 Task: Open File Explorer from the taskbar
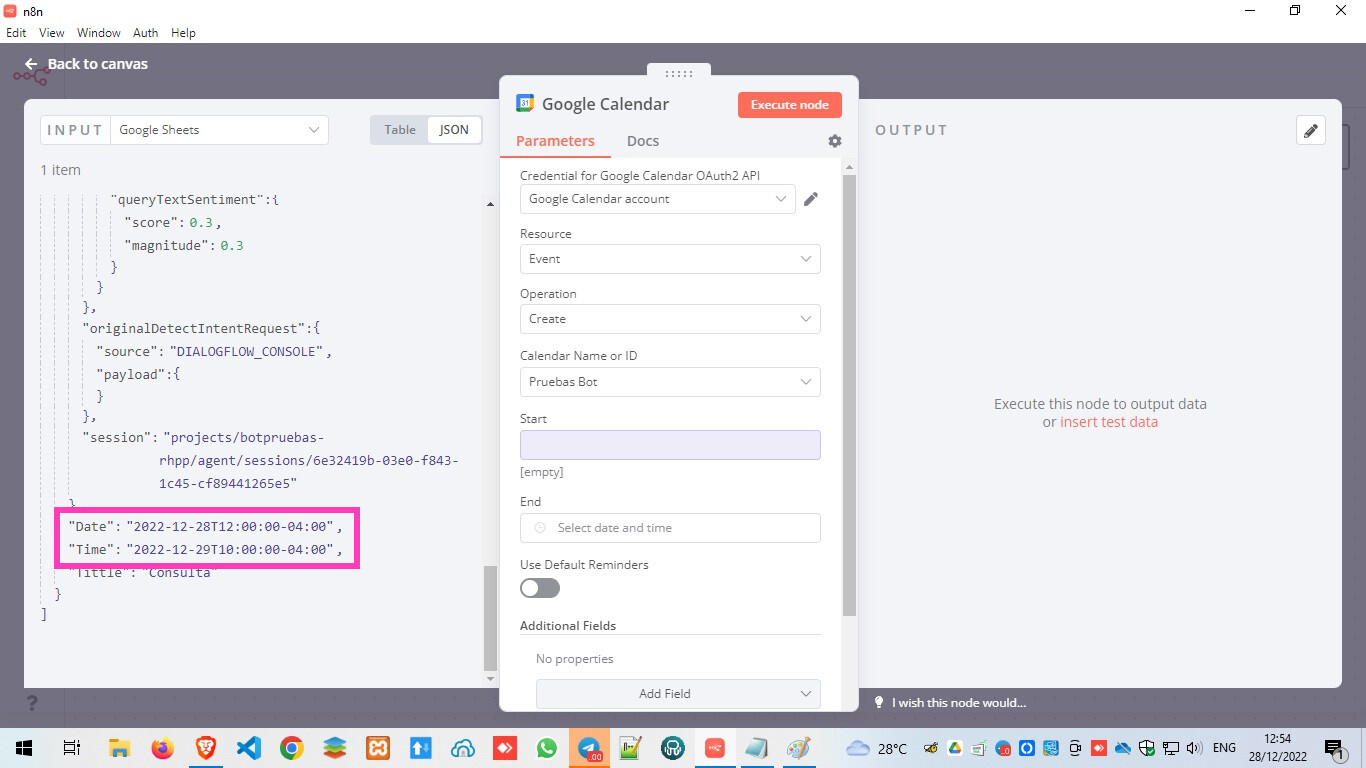(119, 748)
